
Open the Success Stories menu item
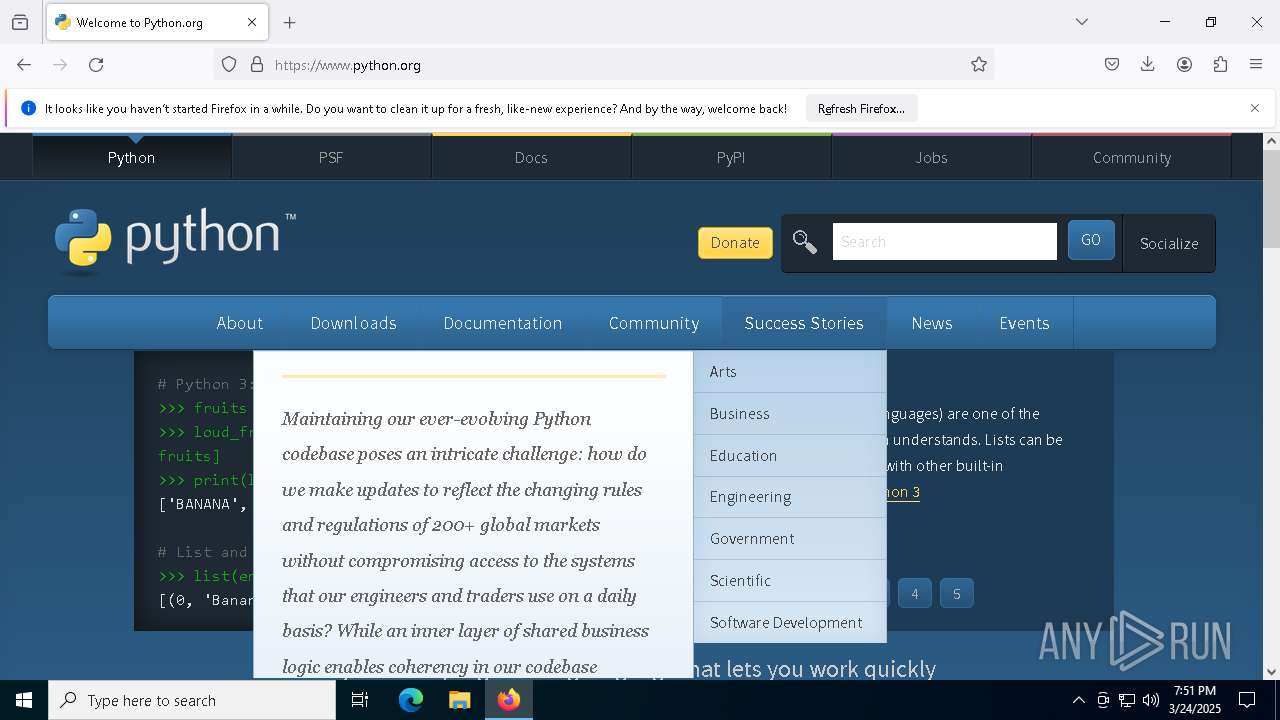pos(804,323)
